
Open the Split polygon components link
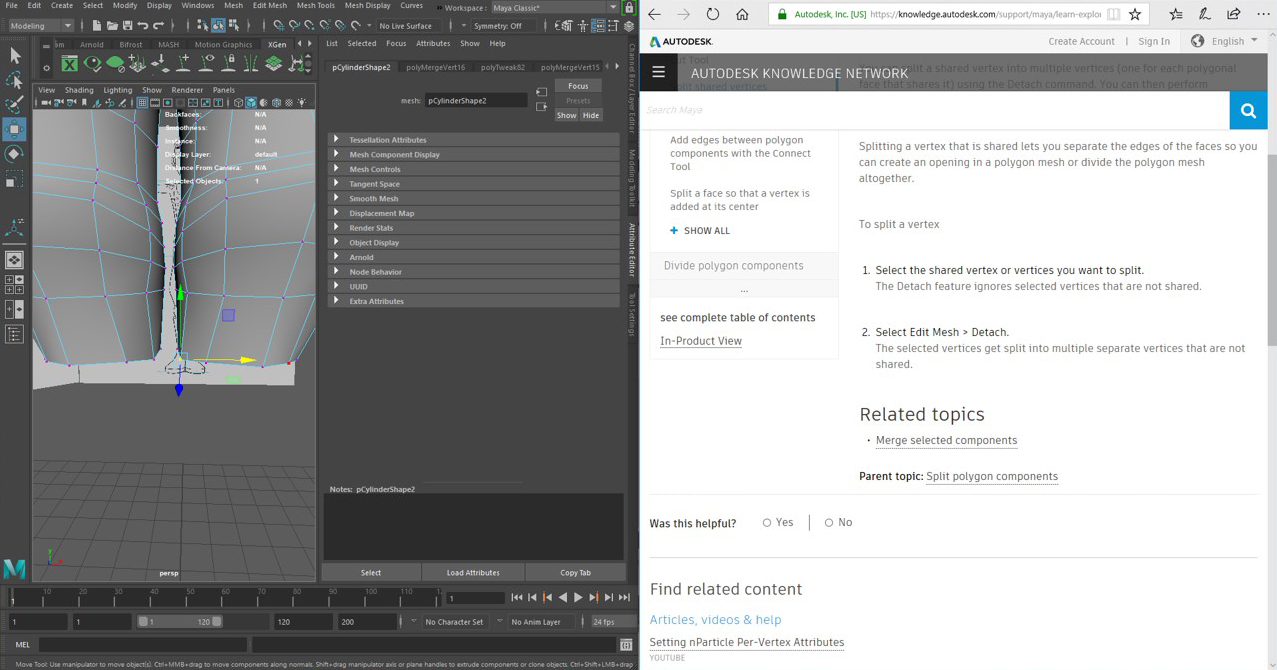(991, 476)
